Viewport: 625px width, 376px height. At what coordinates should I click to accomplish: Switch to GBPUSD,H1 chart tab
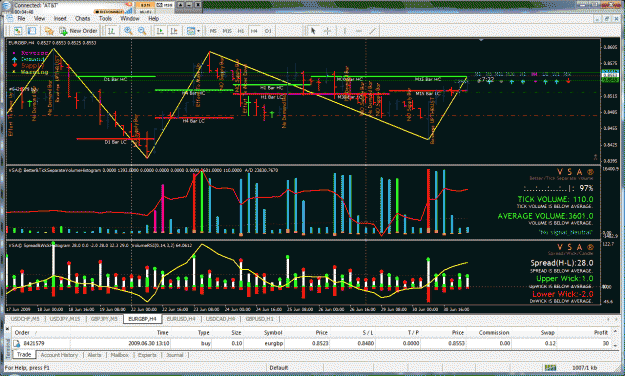tap(259, 319)
